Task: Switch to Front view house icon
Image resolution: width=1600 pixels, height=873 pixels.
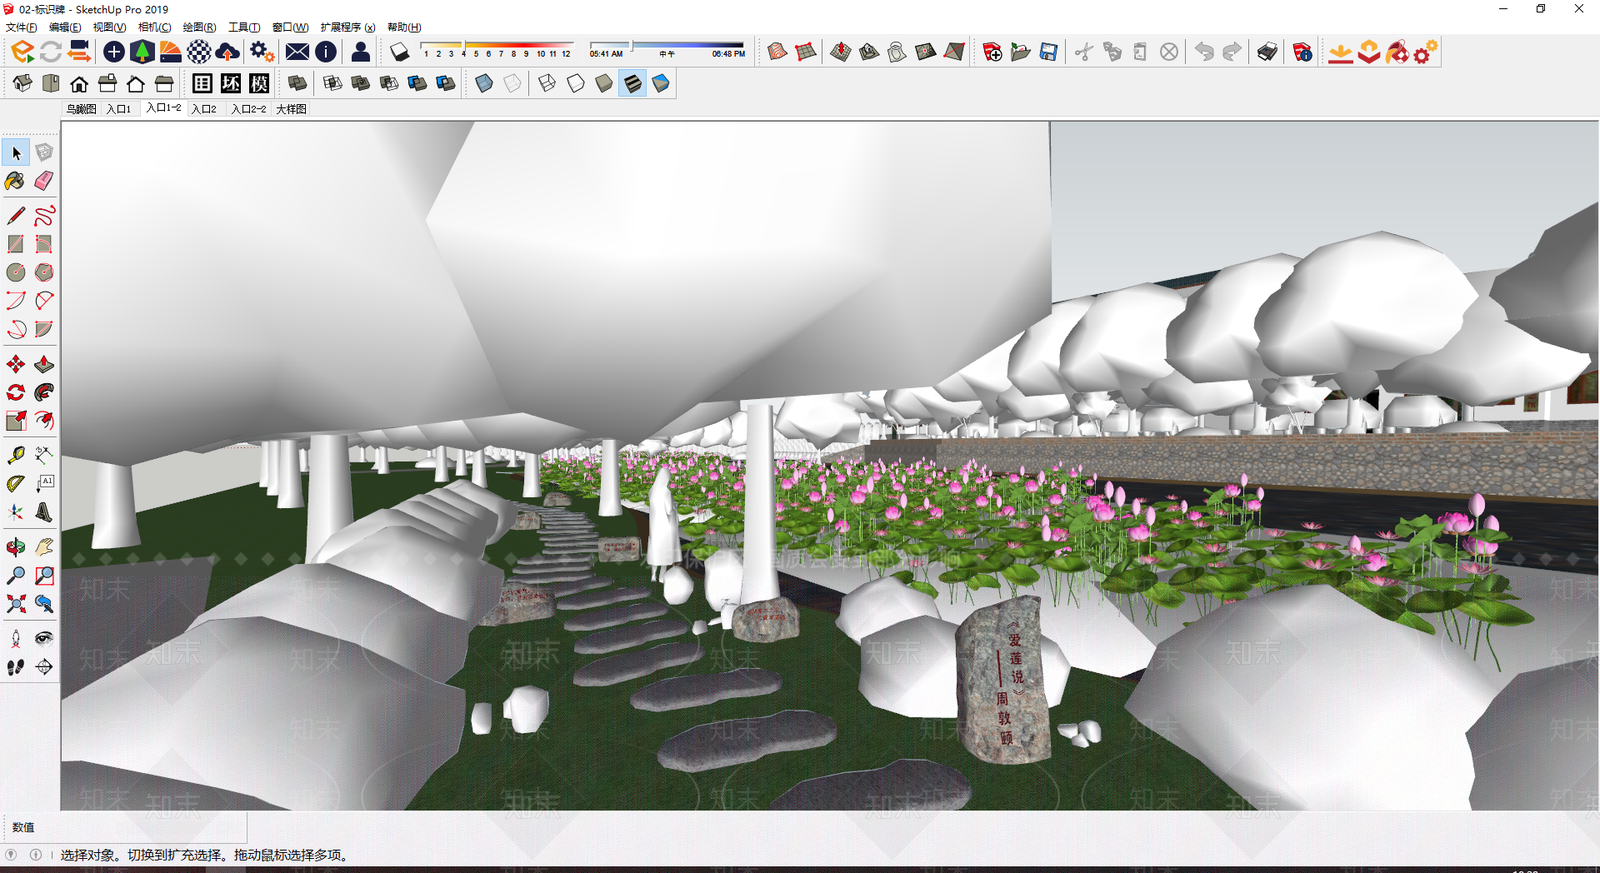Action: pos(79,83)
